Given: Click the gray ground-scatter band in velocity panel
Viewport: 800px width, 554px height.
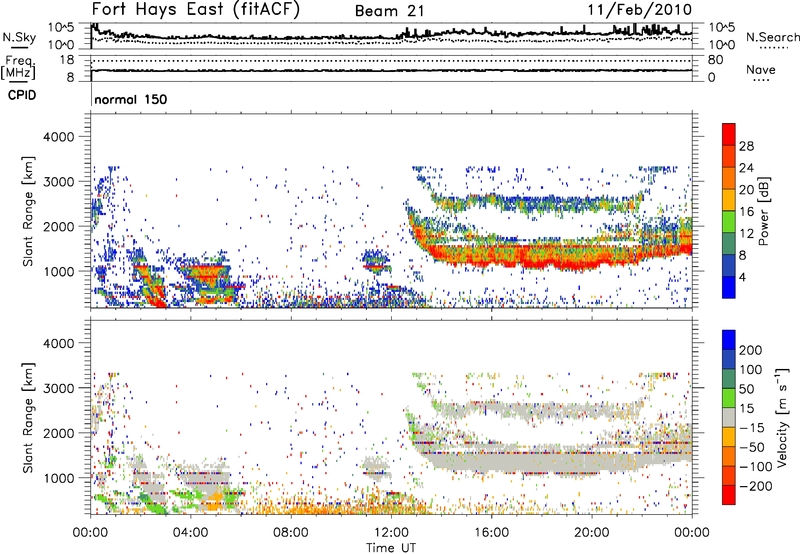Looking at the screenshot, I should point(551,463).
